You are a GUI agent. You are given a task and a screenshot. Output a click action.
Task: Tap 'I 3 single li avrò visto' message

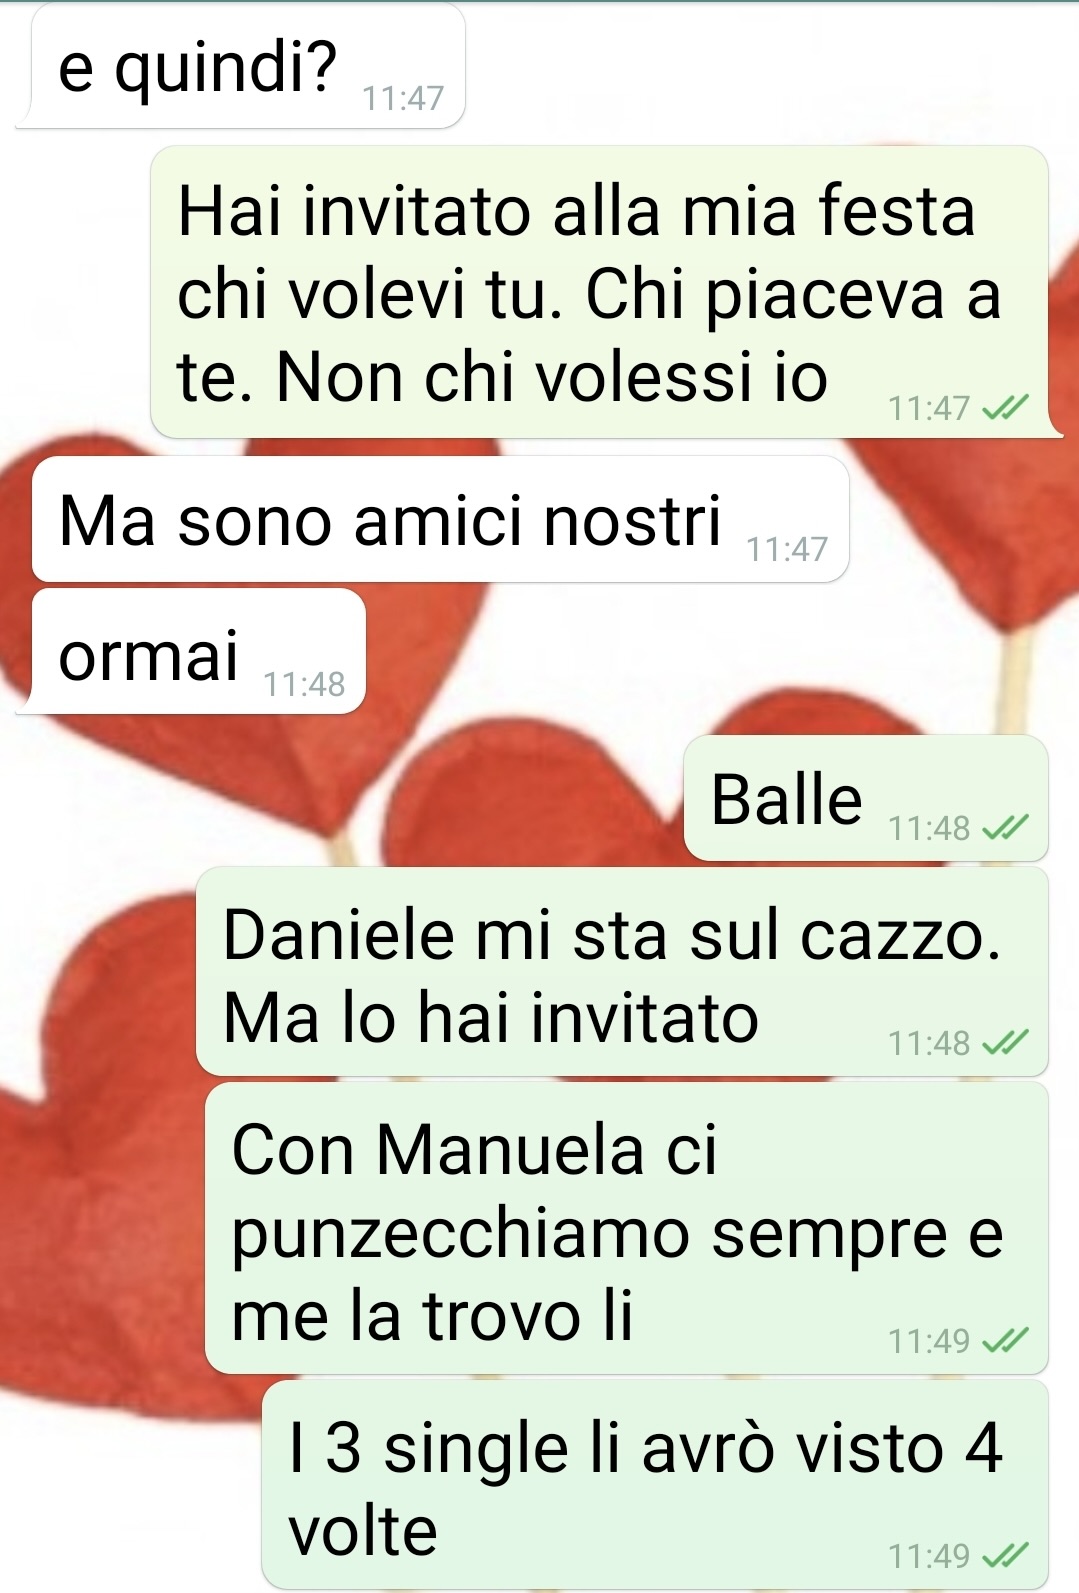pos(655,1485)
